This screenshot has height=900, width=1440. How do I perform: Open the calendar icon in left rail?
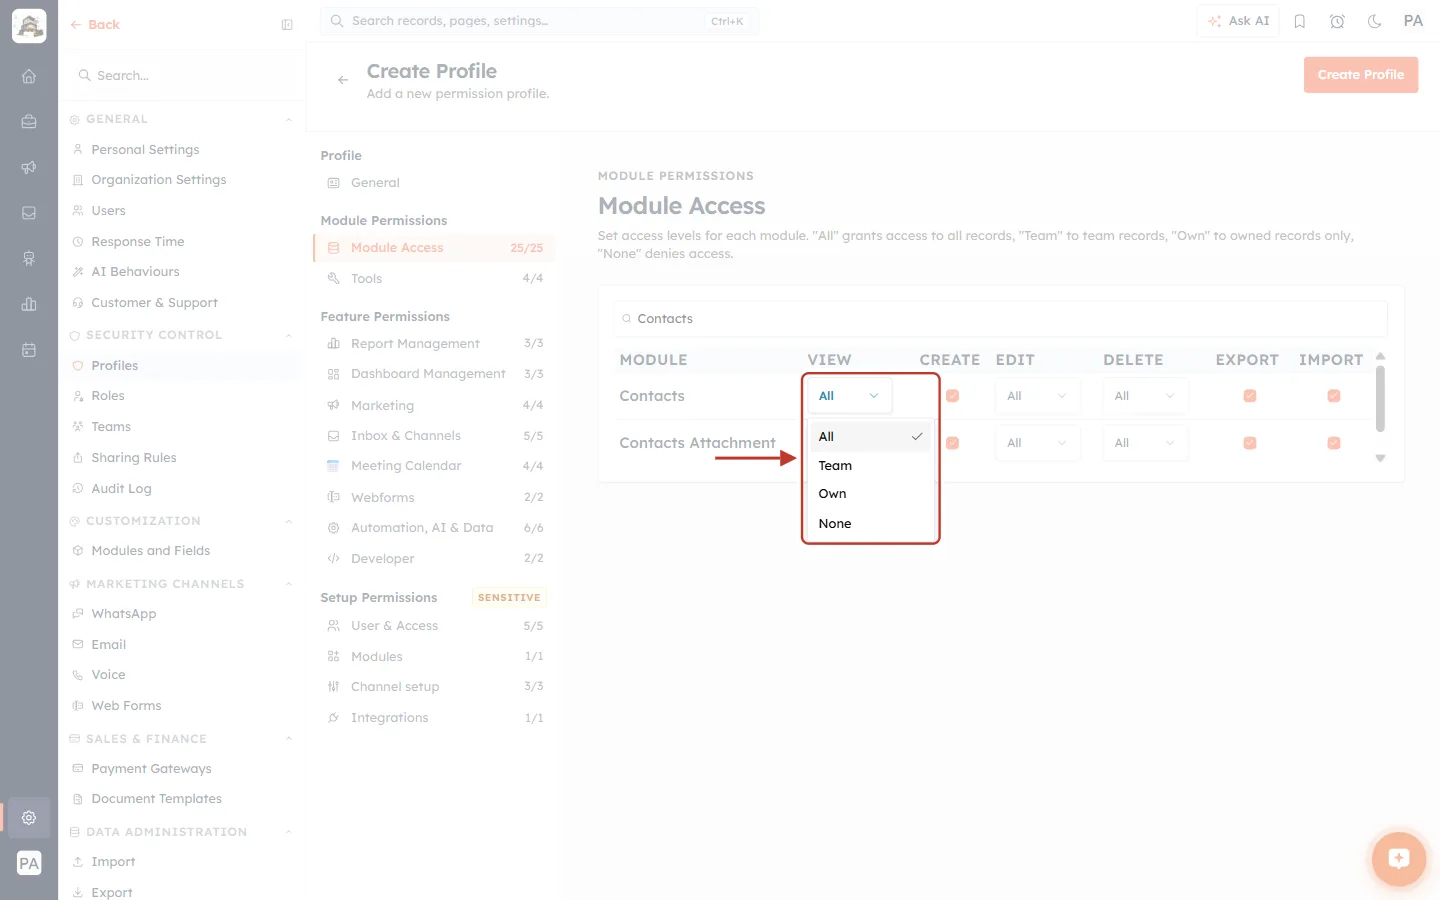point(29,350)
